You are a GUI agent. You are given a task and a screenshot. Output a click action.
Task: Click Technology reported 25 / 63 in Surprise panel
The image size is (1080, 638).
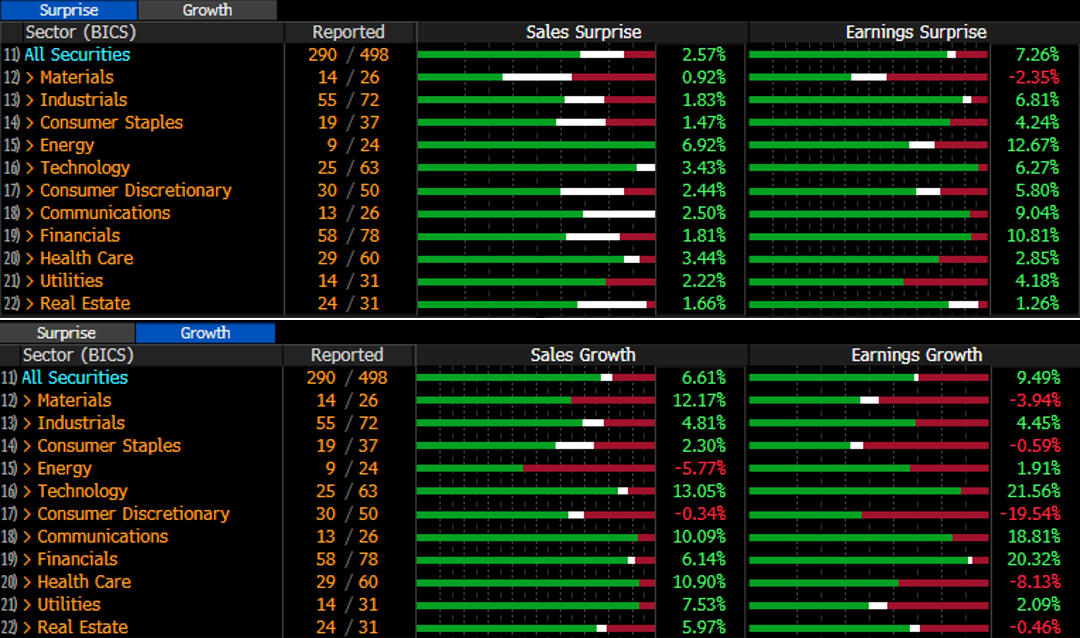tap(349, 168)
